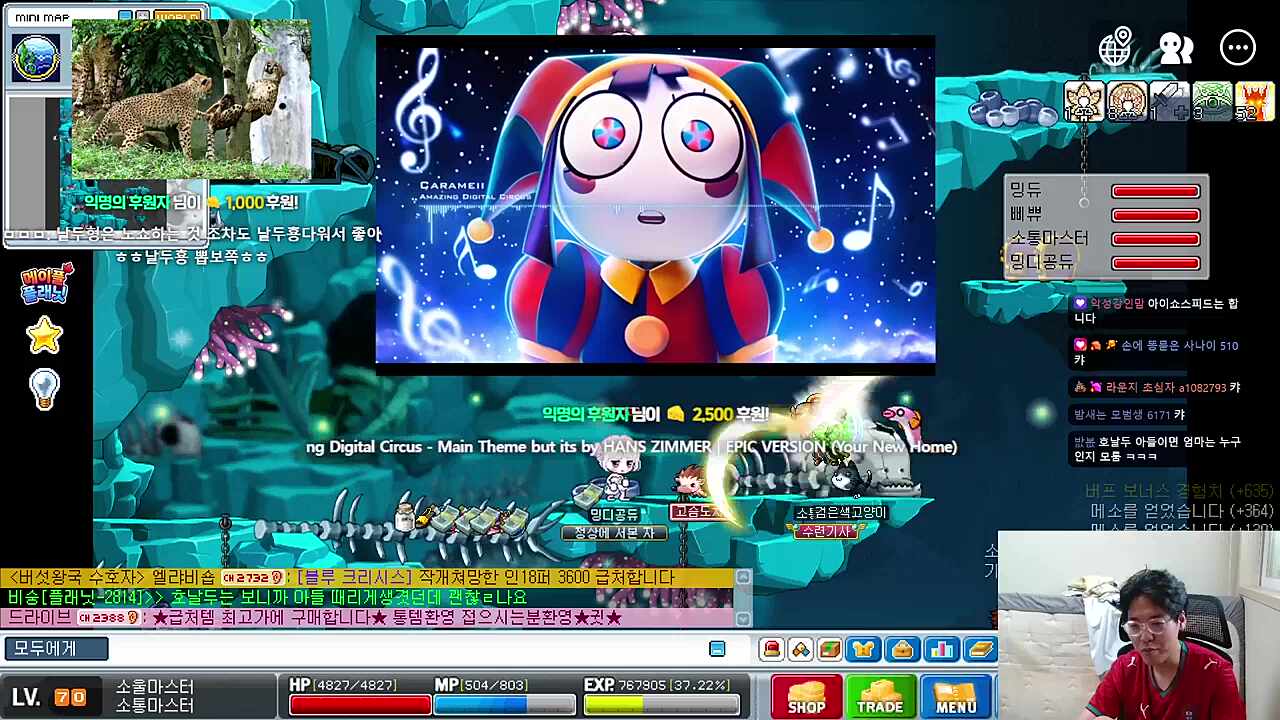Click the 수련기사 guild tag
1280x720 pixels.
(x=826, y=532)
